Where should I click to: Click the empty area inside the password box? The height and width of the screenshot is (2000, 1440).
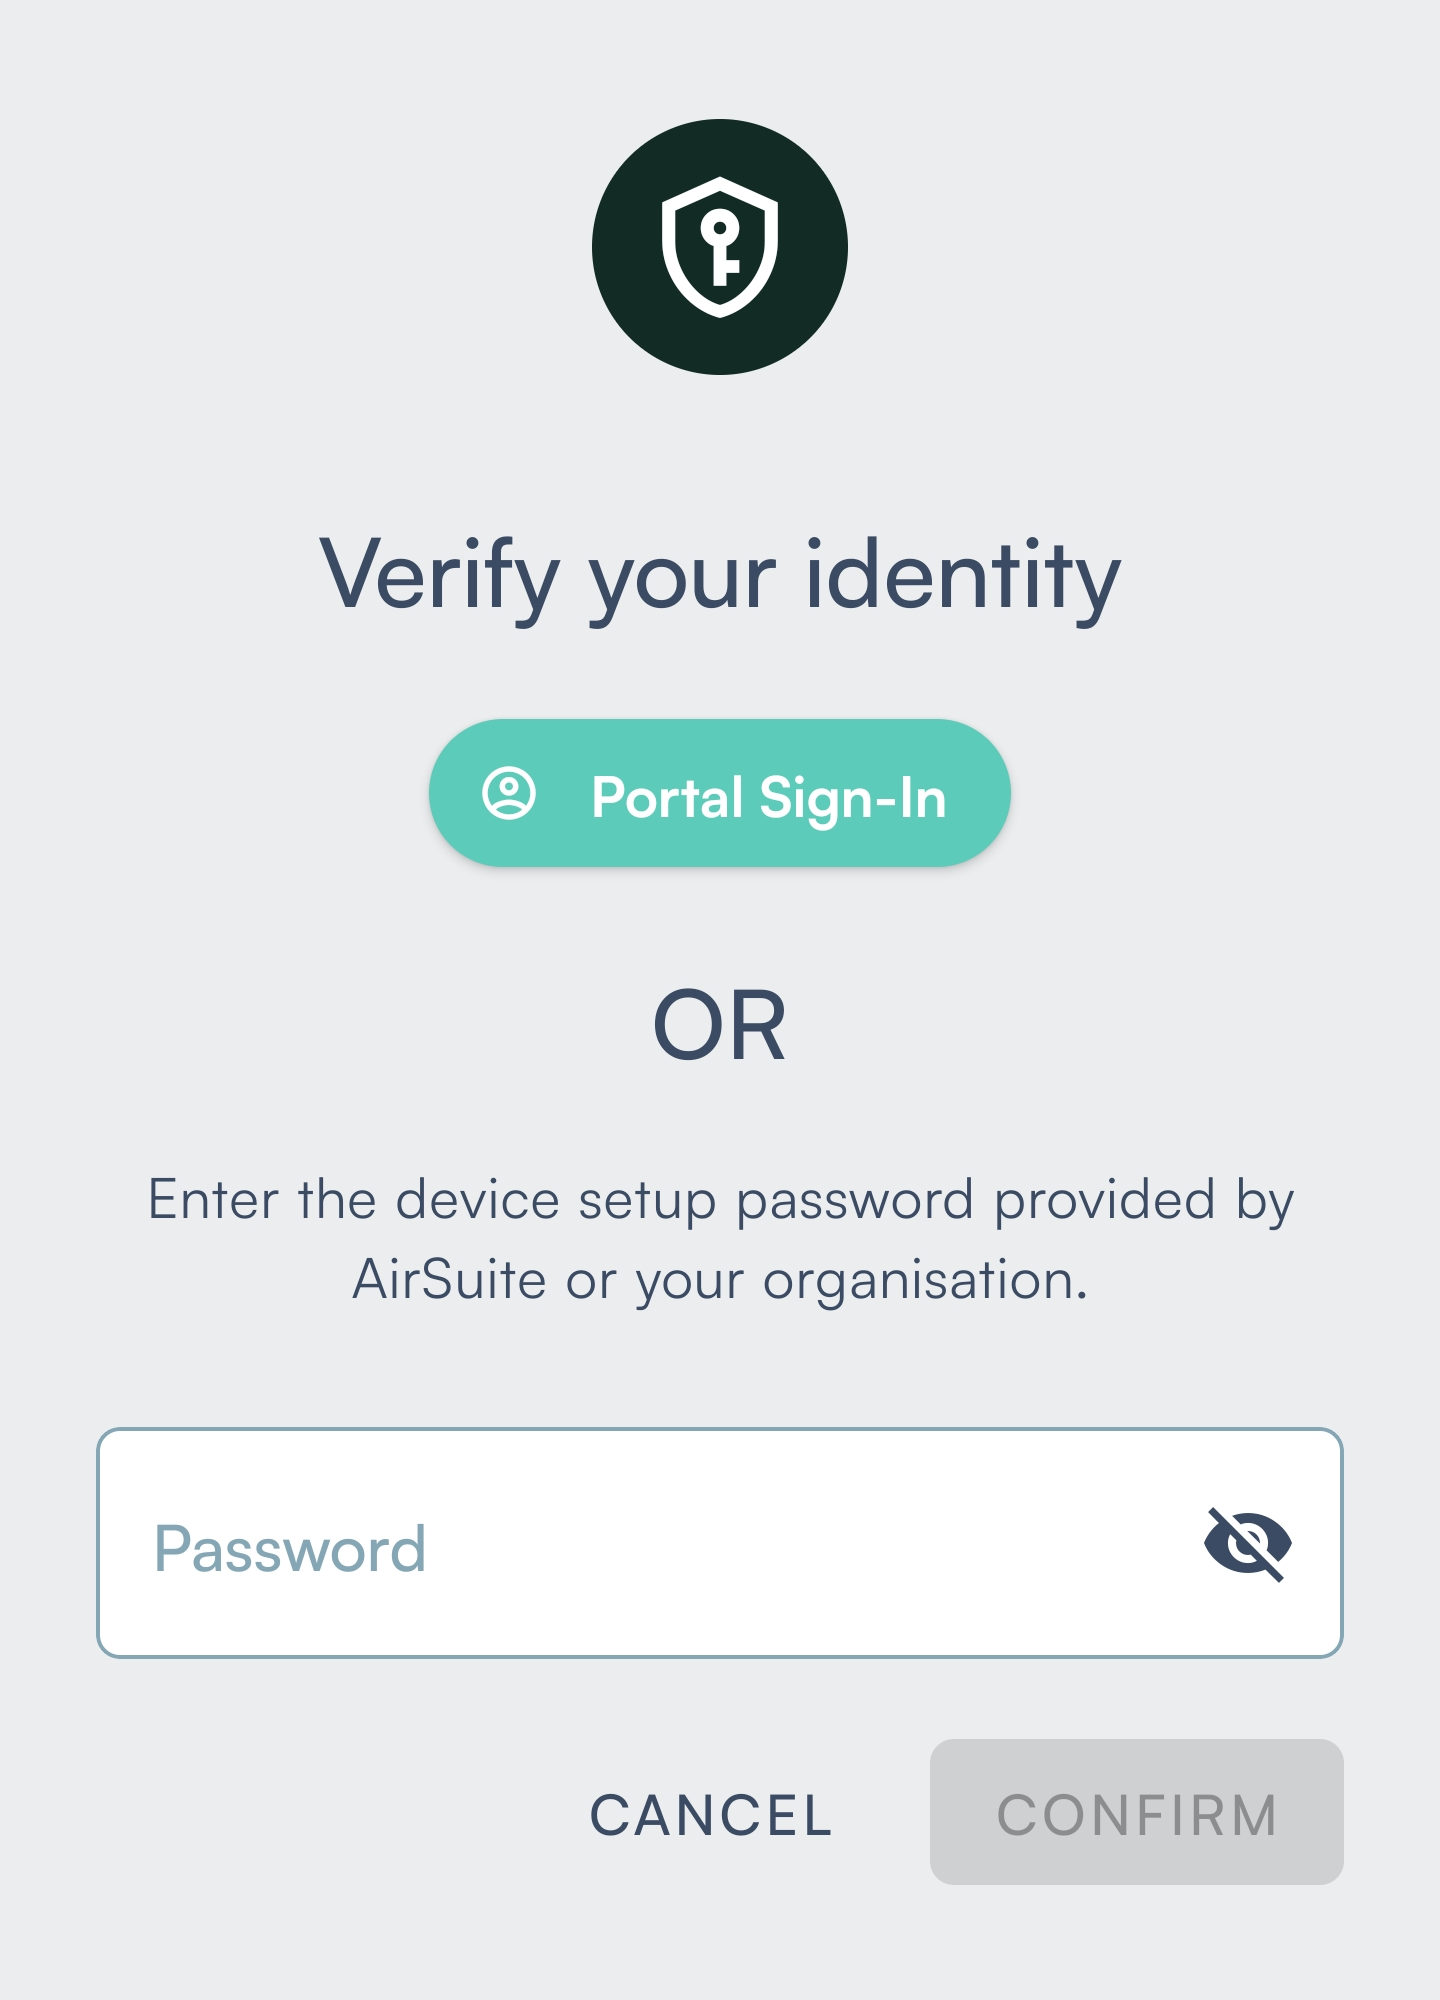tap(800, 1543)
